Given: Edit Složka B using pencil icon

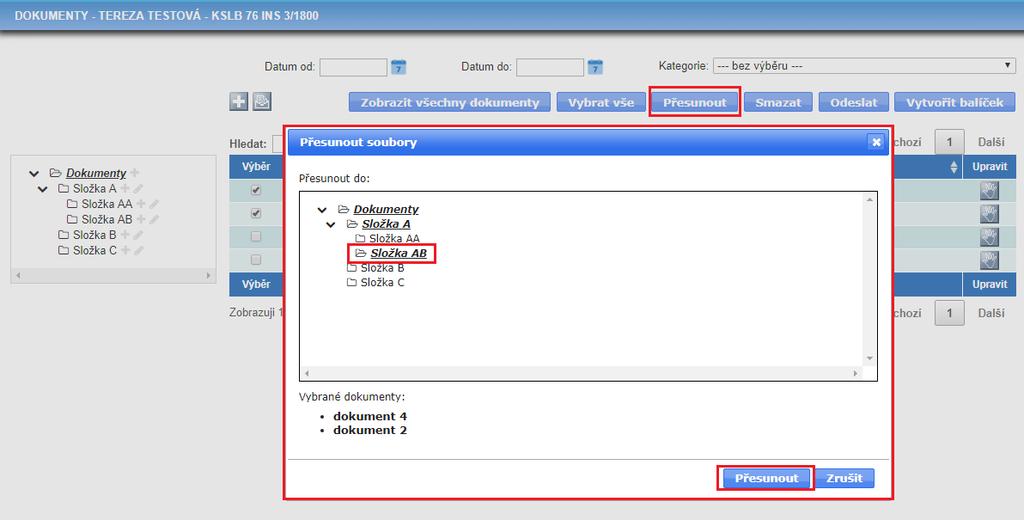Looking at the screenshot, I should pos(138,235).
